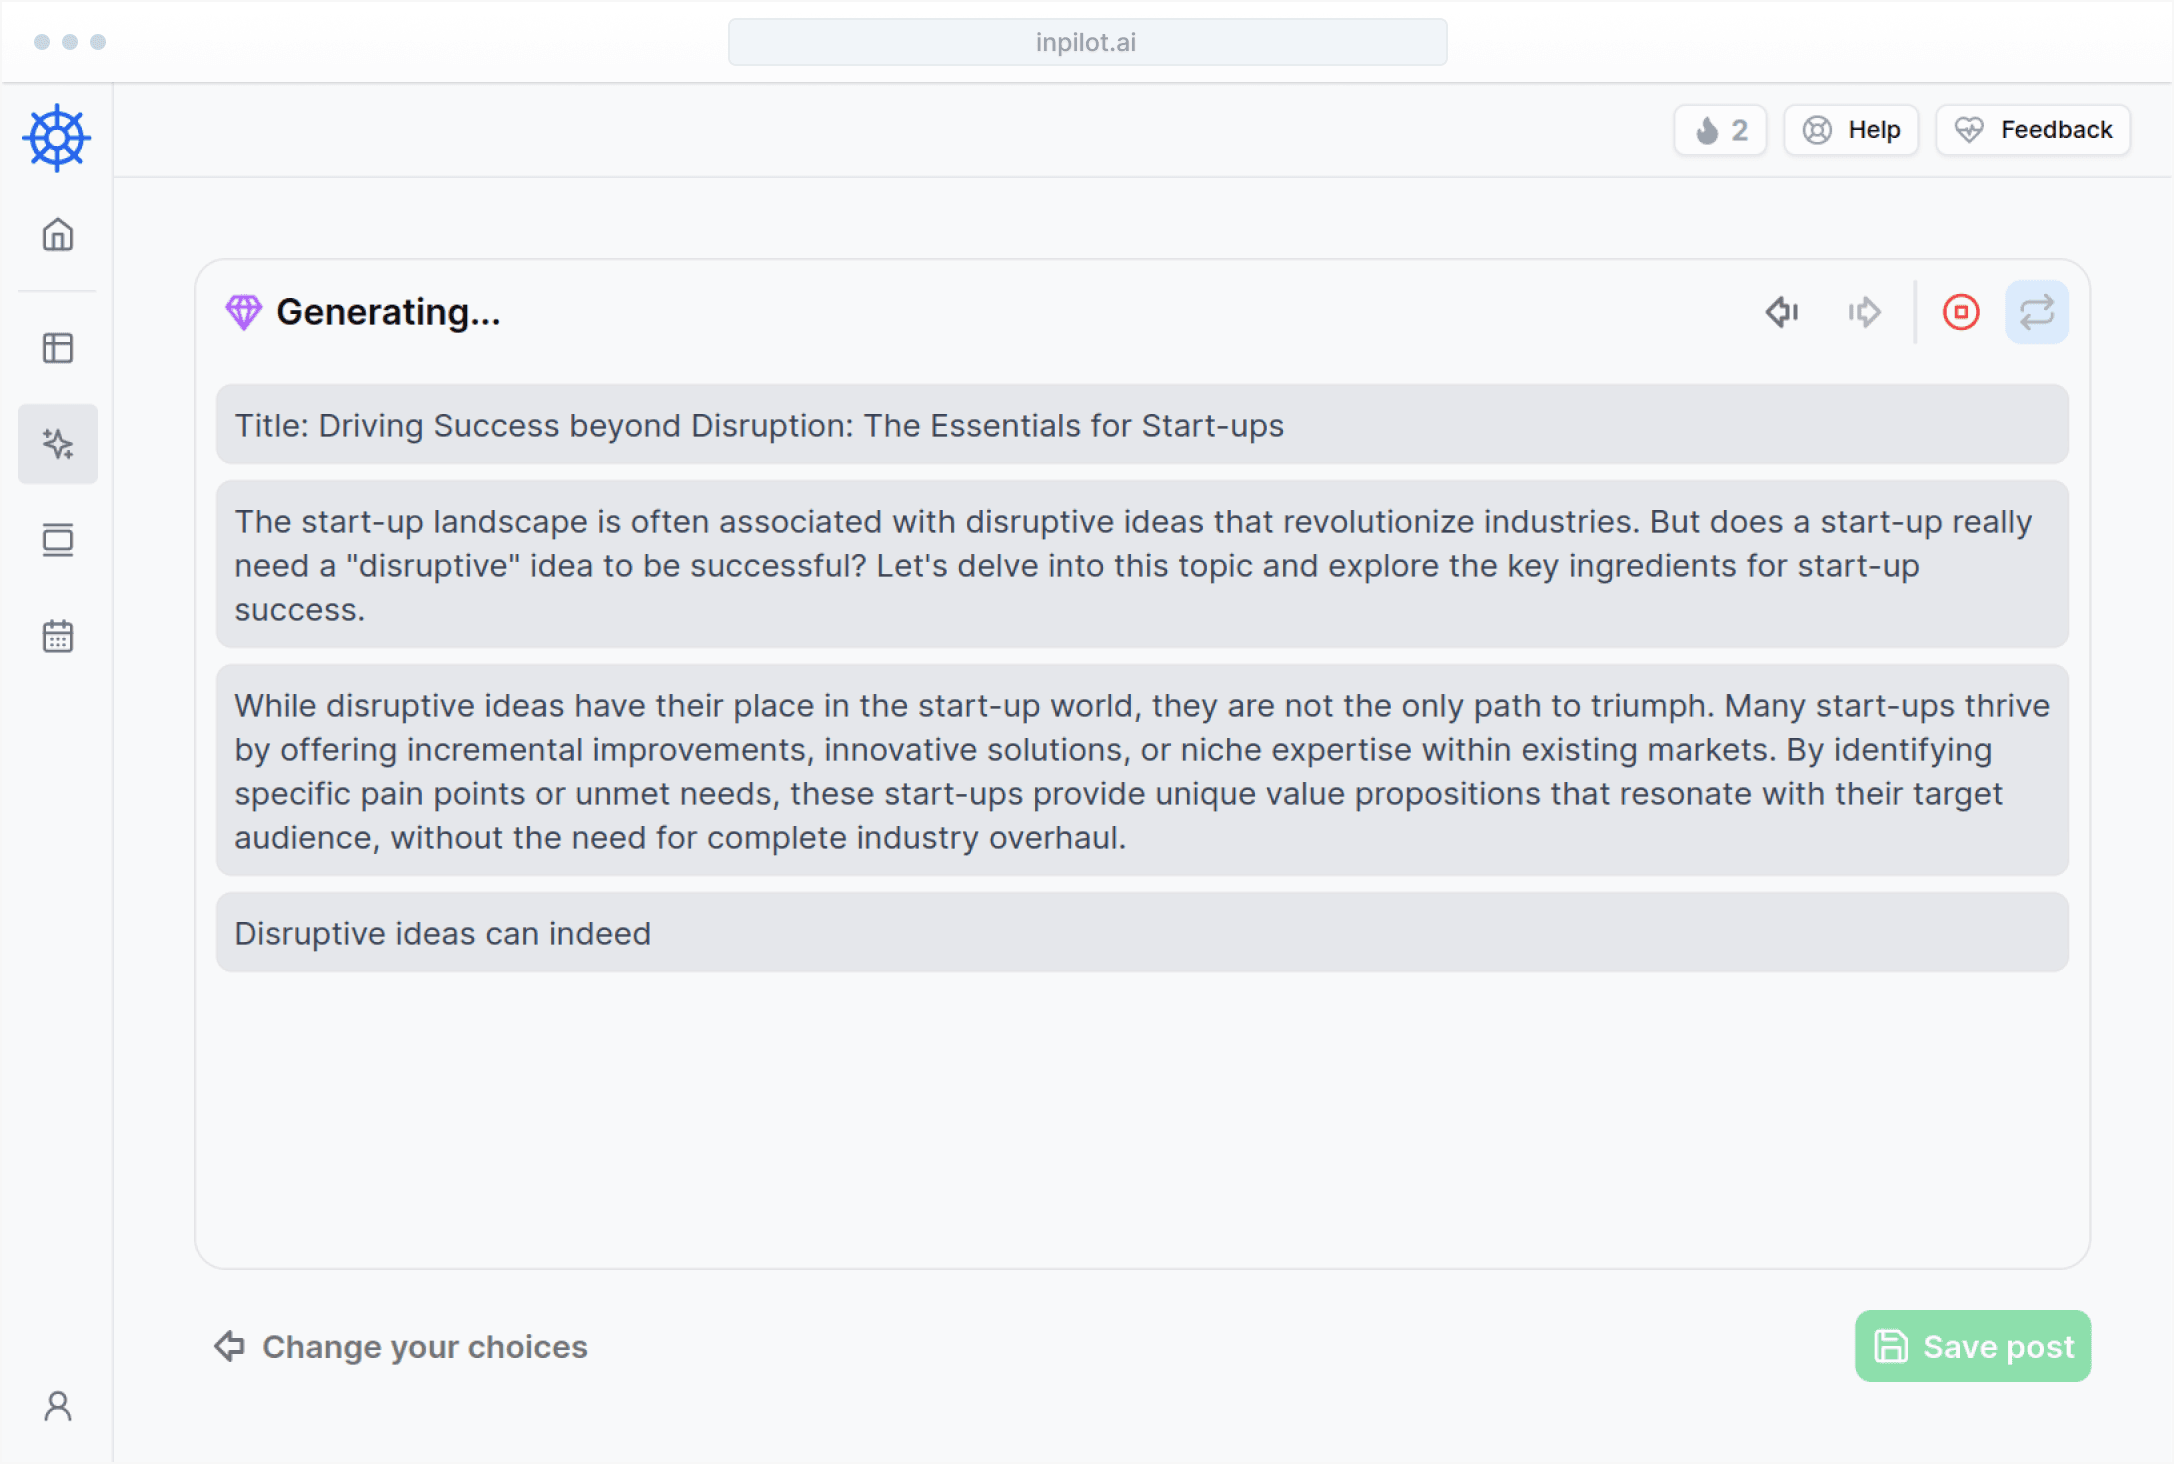Click the helm/wheel logo icon

(x=57, y=139)
